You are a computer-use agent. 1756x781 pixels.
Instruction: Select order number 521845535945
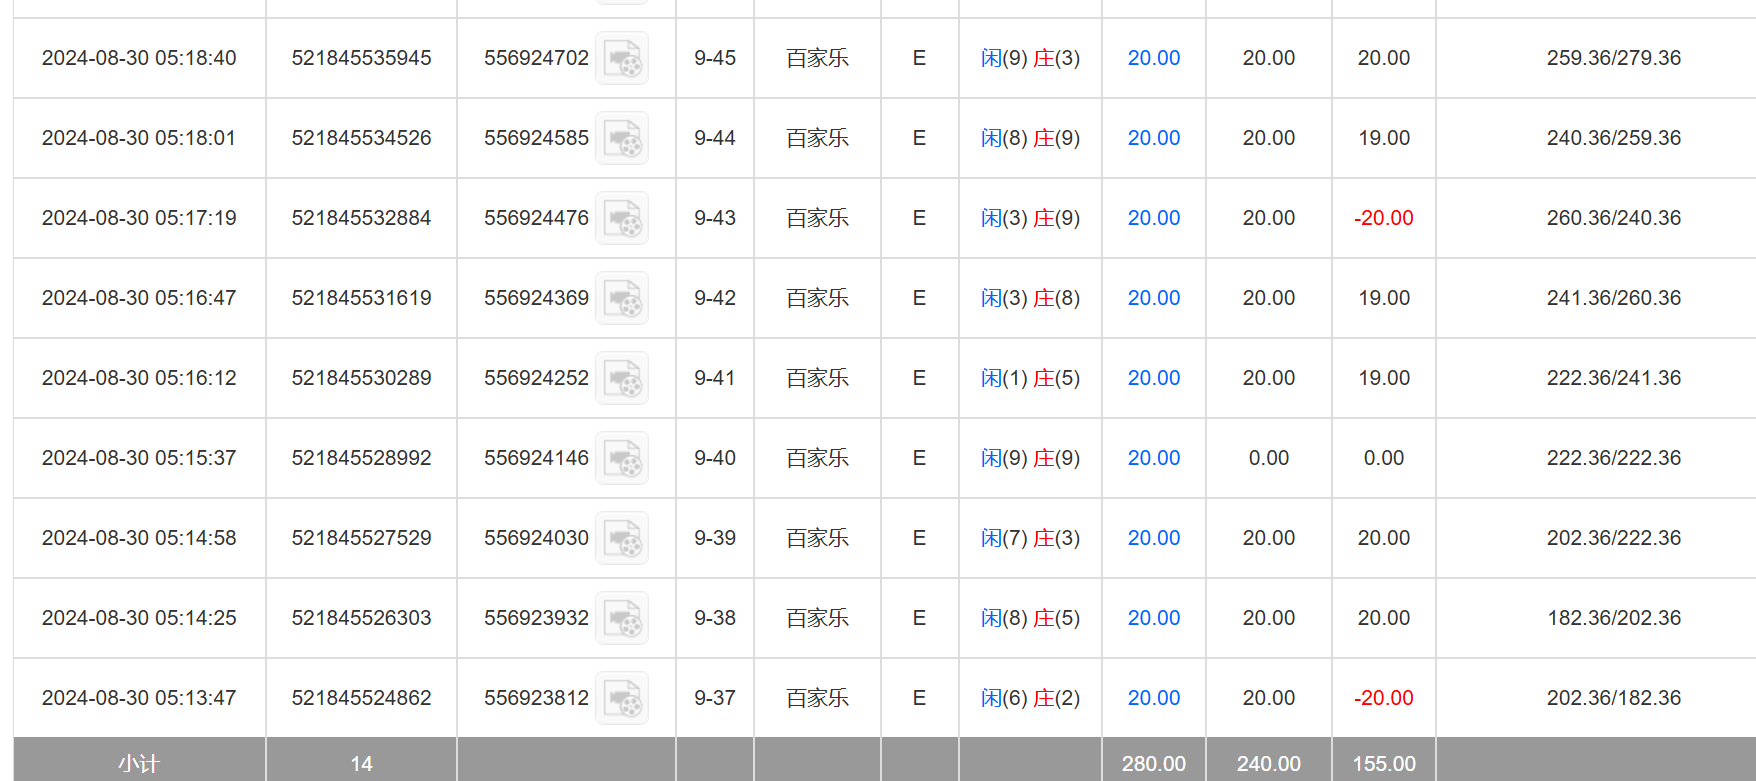click(361, 58)
